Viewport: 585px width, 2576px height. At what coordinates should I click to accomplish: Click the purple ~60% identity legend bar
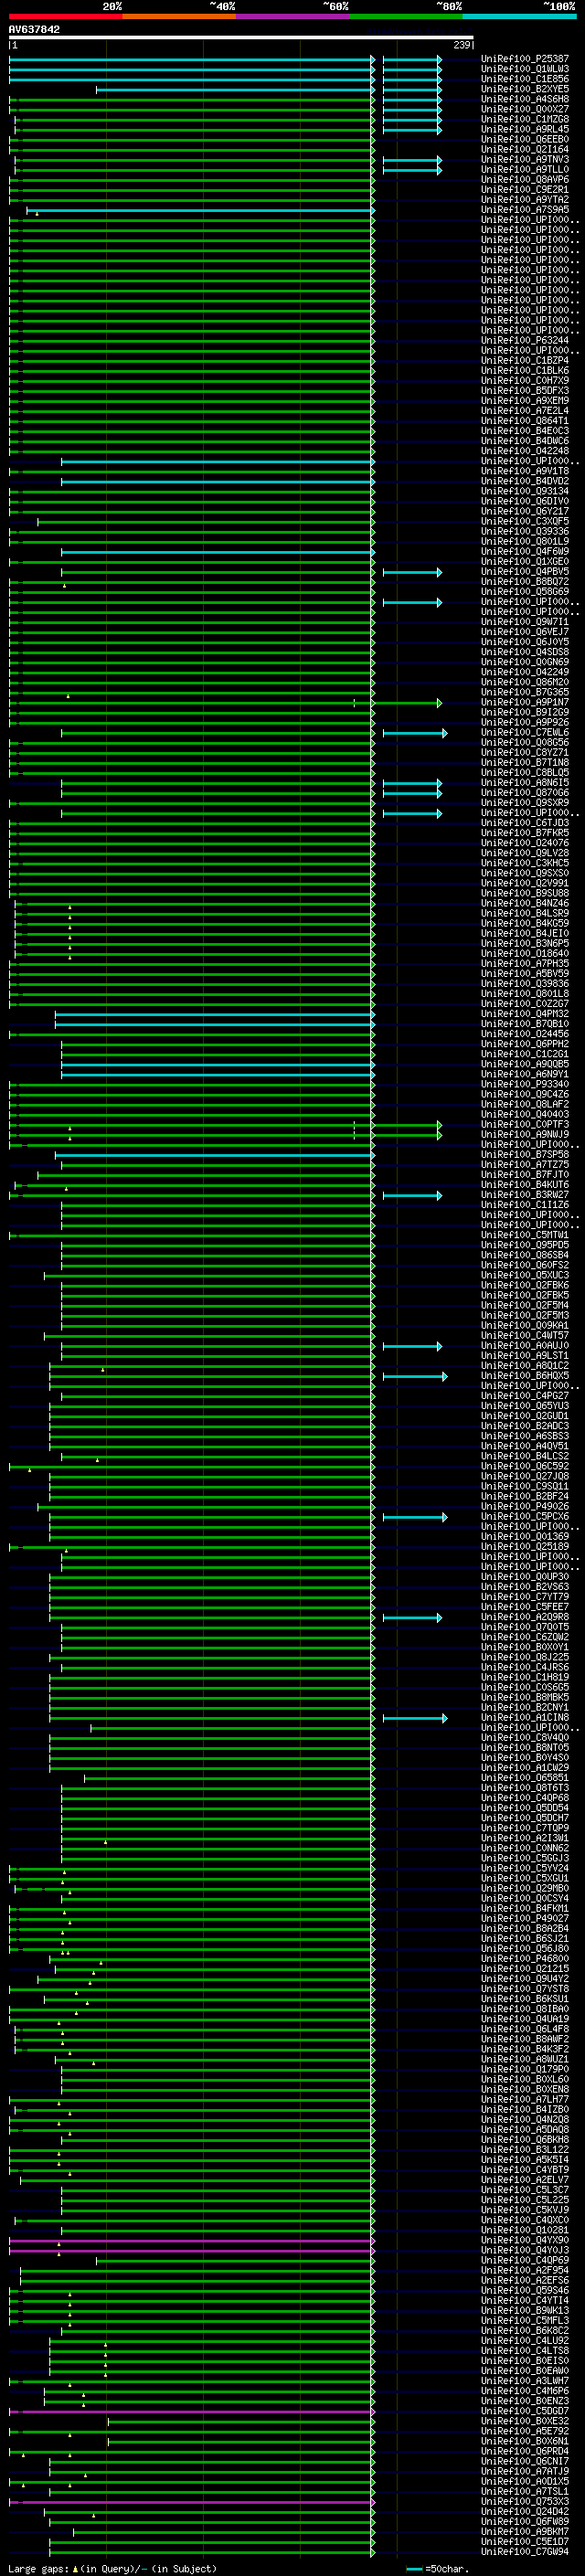(x=293, y=16)
